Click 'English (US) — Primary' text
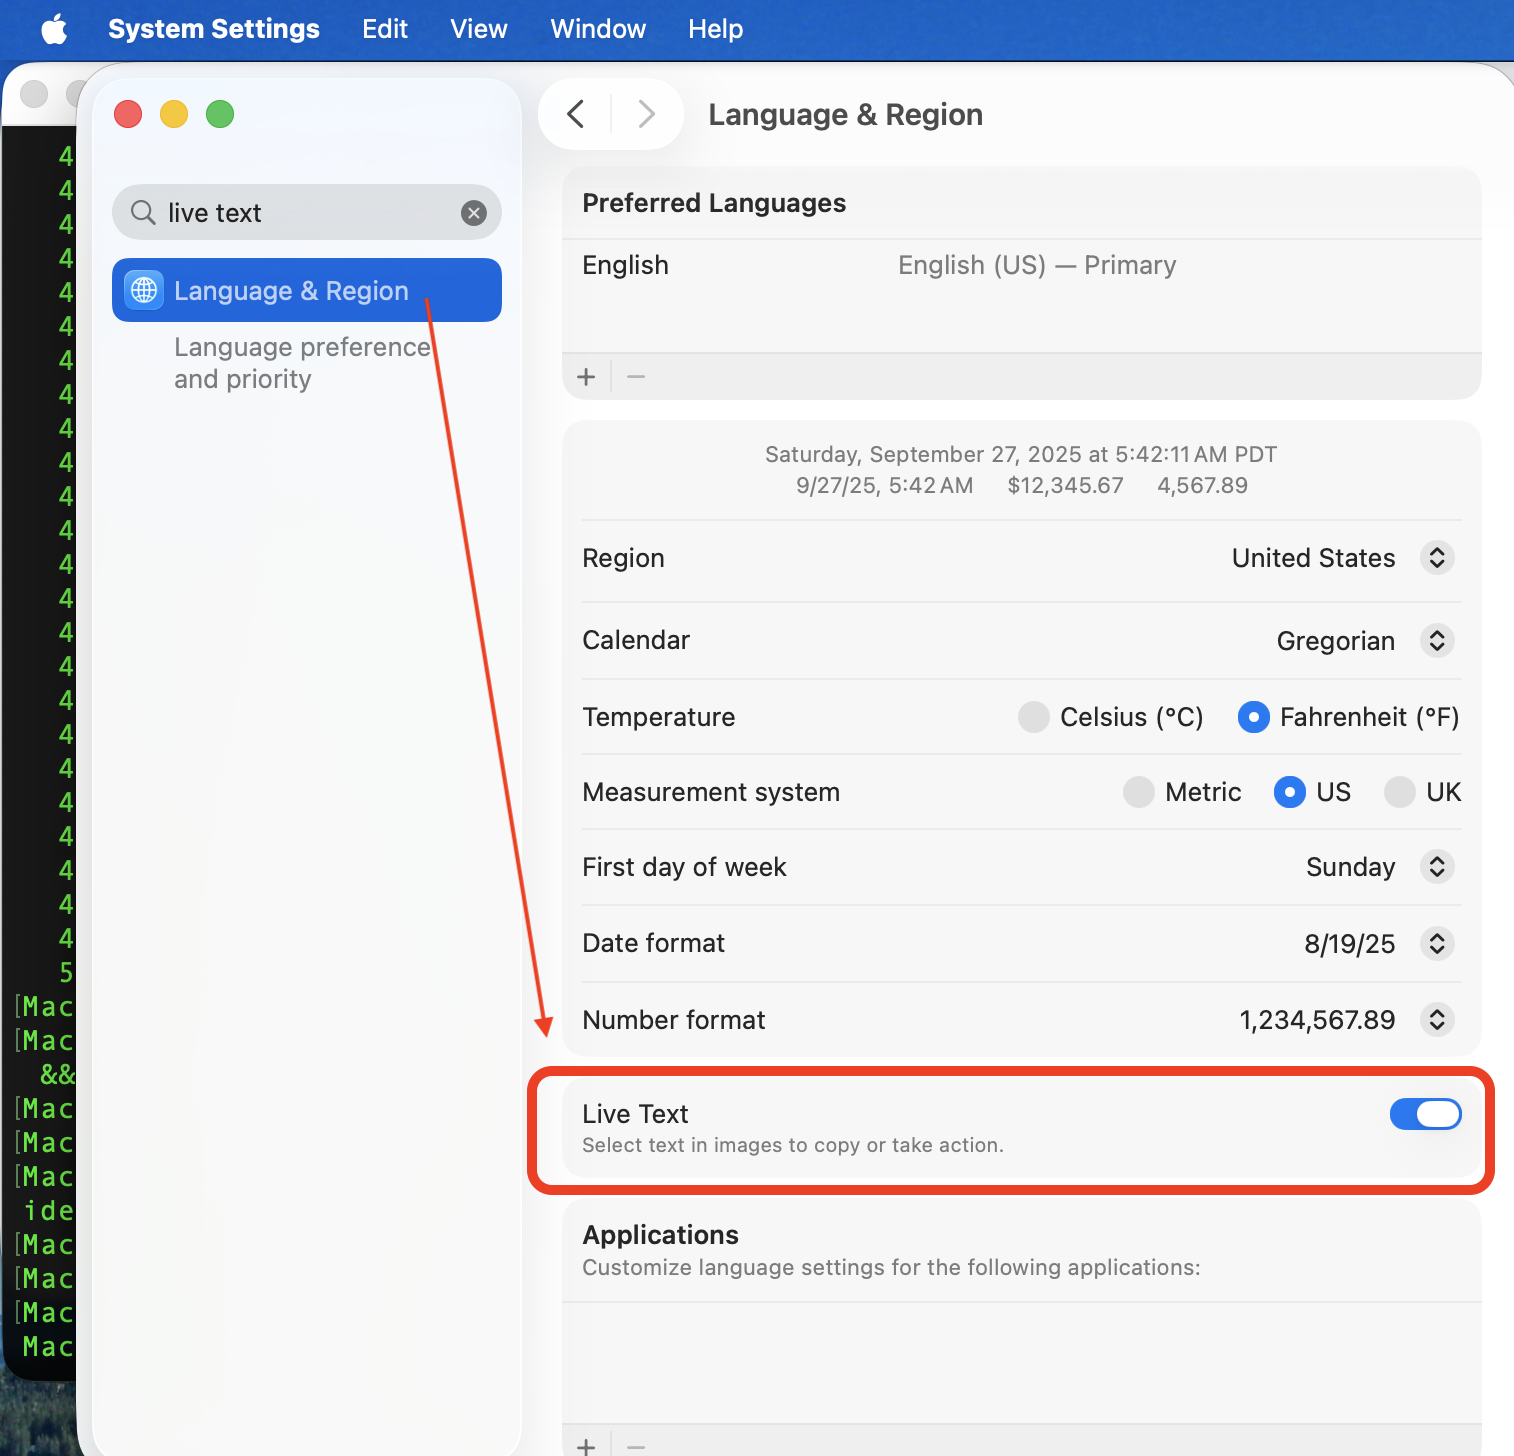 1037,265
